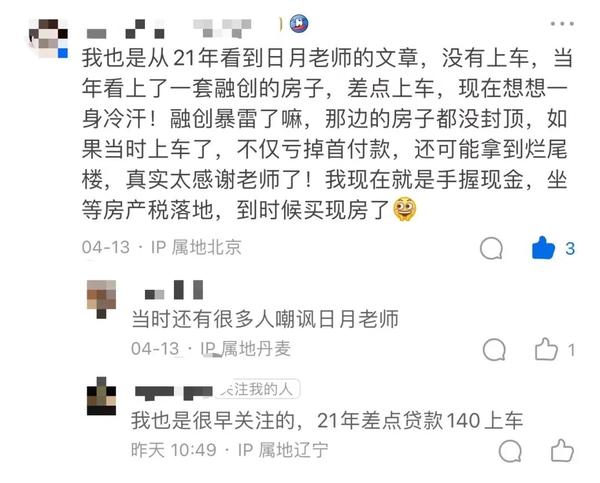Open the top commenter's profile avatar
The height and width of the screenshot is (483, 600).
pyautogui.click(x=49, y=38)
